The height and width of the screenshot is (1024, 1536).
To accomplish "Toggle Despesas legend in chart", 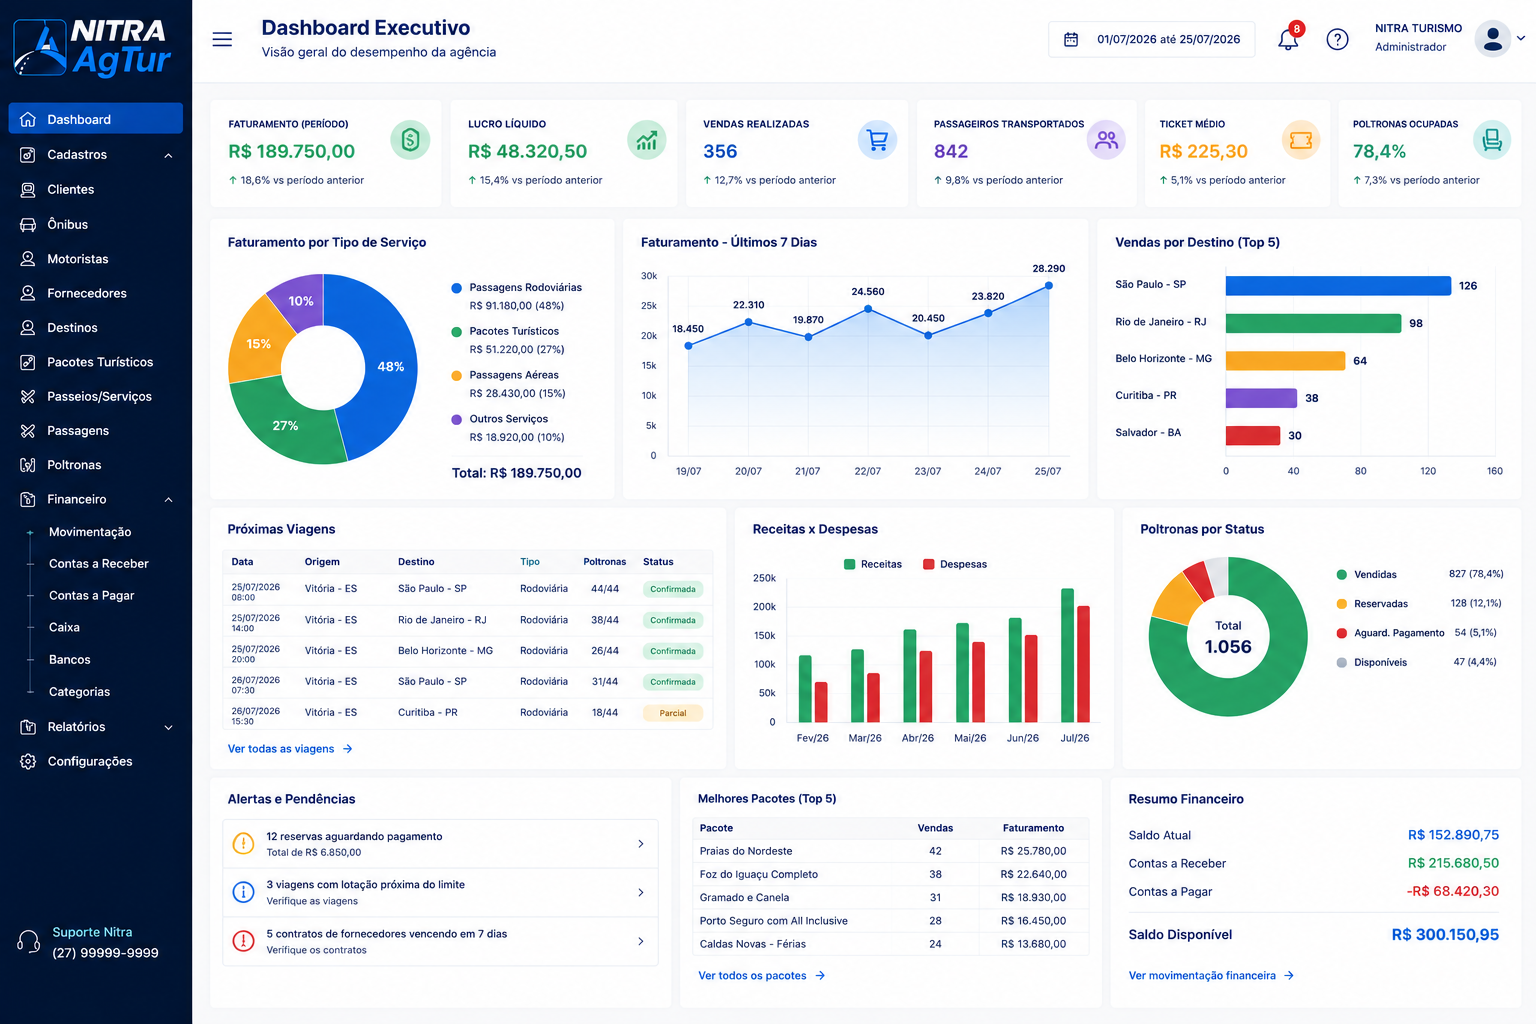I will point(955,564).
